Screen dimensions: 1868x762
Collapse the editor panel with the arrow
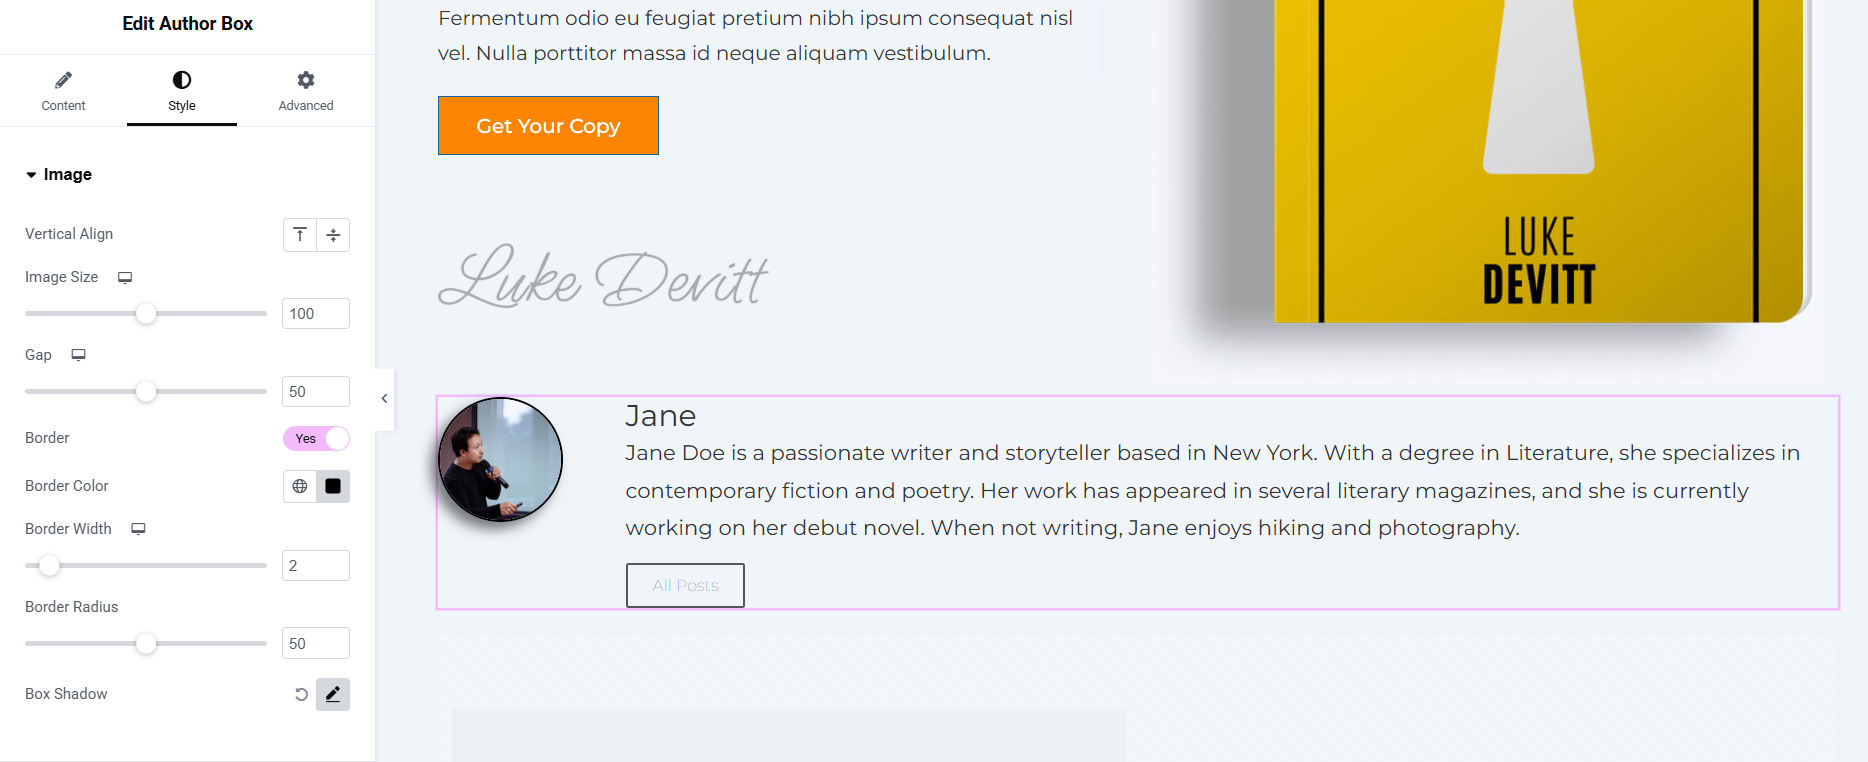pos(384,398)
